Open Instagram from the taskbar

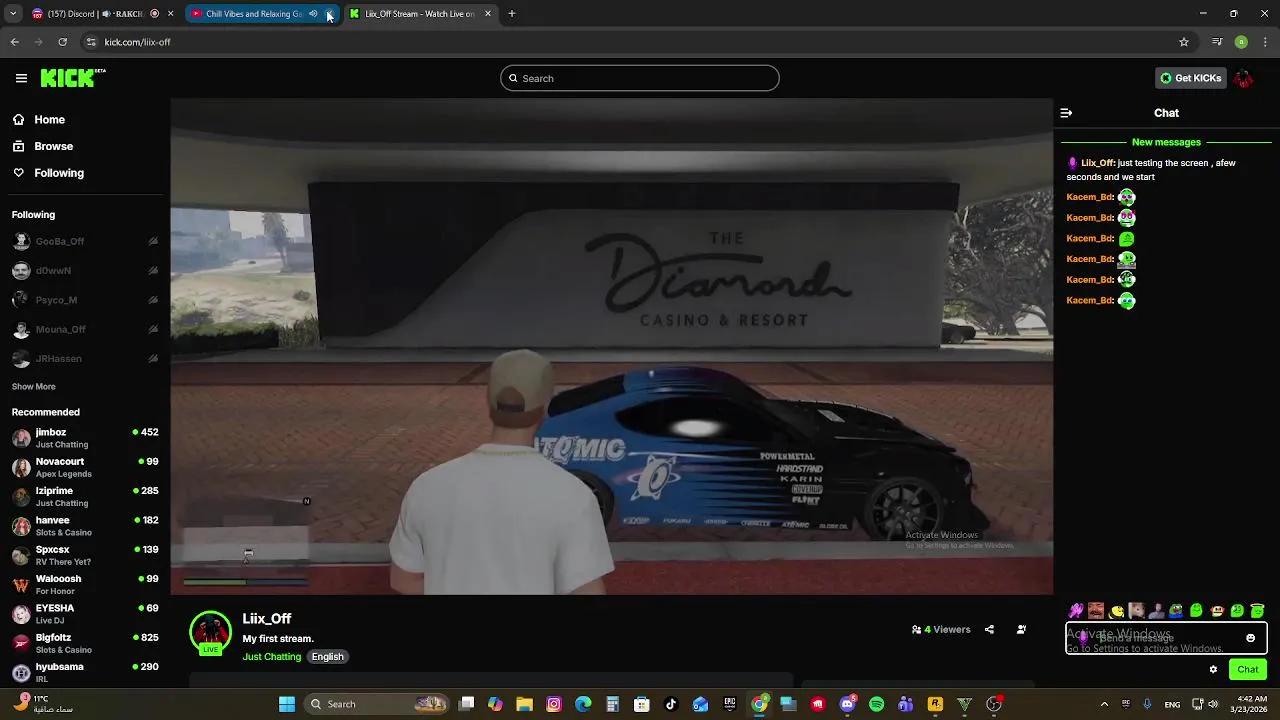pyautogui.click(x=554, y=704)
